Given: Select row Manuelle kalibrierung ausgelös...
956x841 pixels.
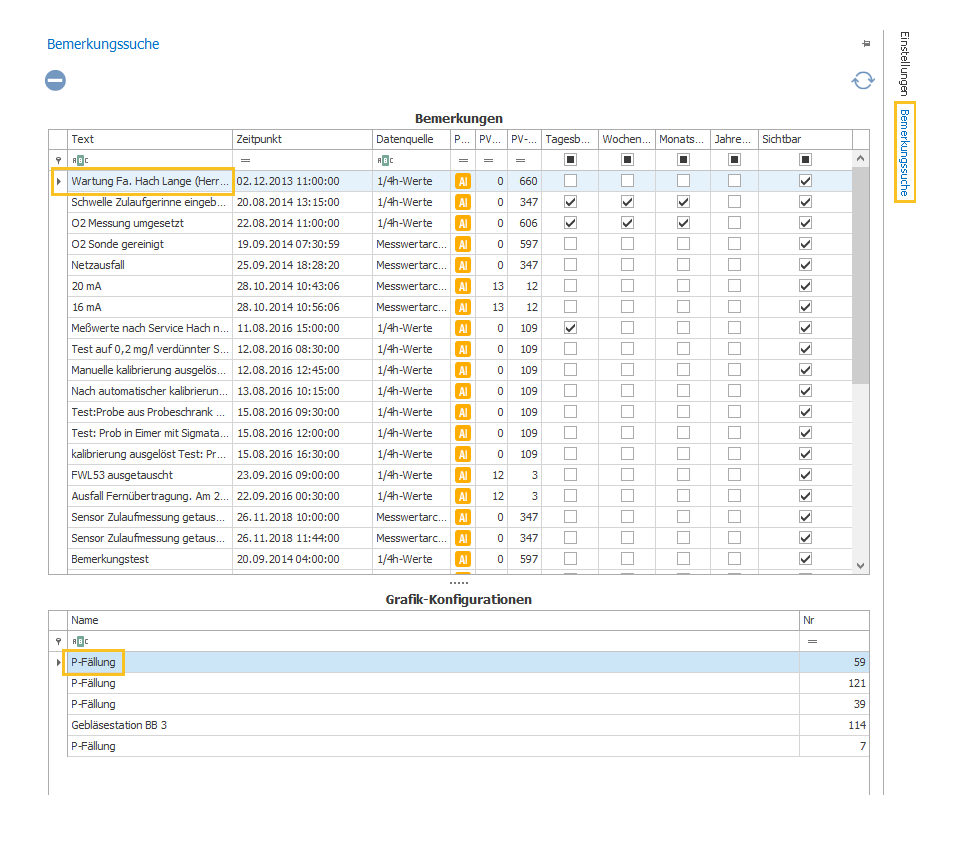Looking at the screenshot, I should pos(450,370).
